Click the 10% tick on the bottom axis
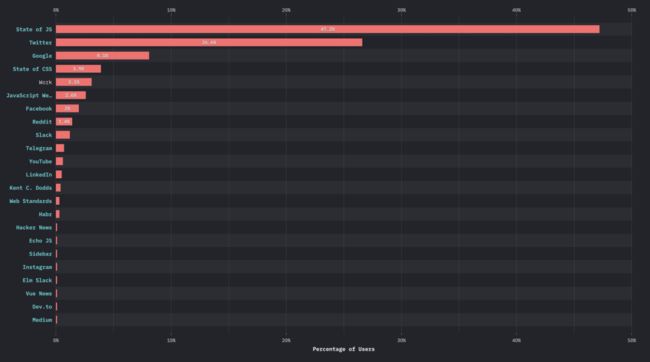The height and width of the screenshot is (362, 650). (171, 340)
